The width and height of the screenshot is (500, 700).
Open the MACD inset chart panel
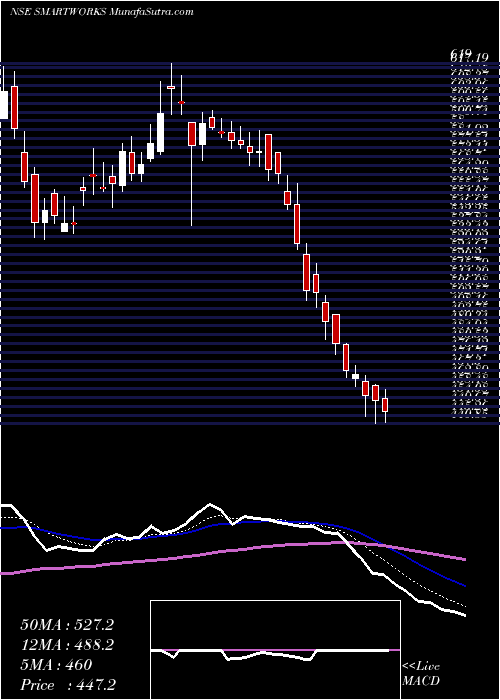[x=275, y=650]
